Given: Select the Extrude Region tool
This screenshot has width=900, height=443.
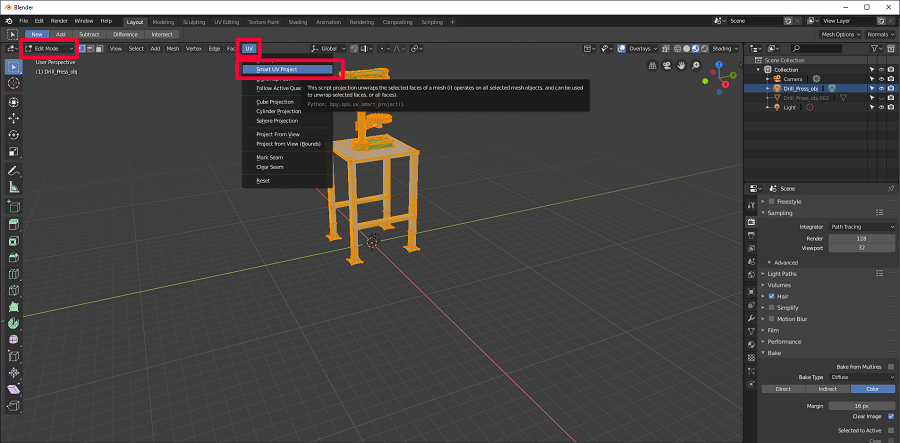Looking at the screenshot, I should [x=14, y=224].
